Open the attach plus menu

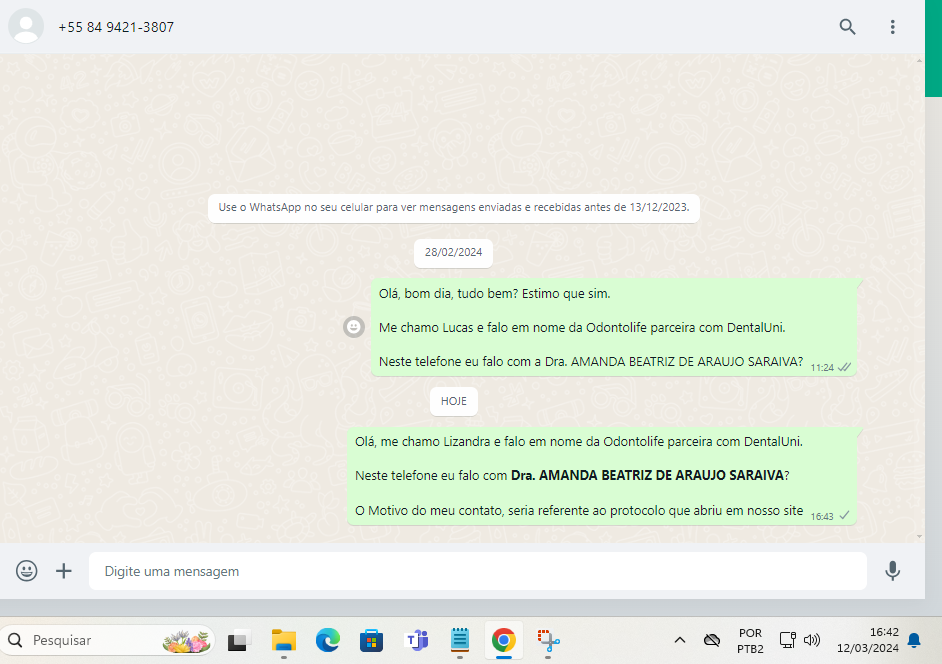[64, 571]
